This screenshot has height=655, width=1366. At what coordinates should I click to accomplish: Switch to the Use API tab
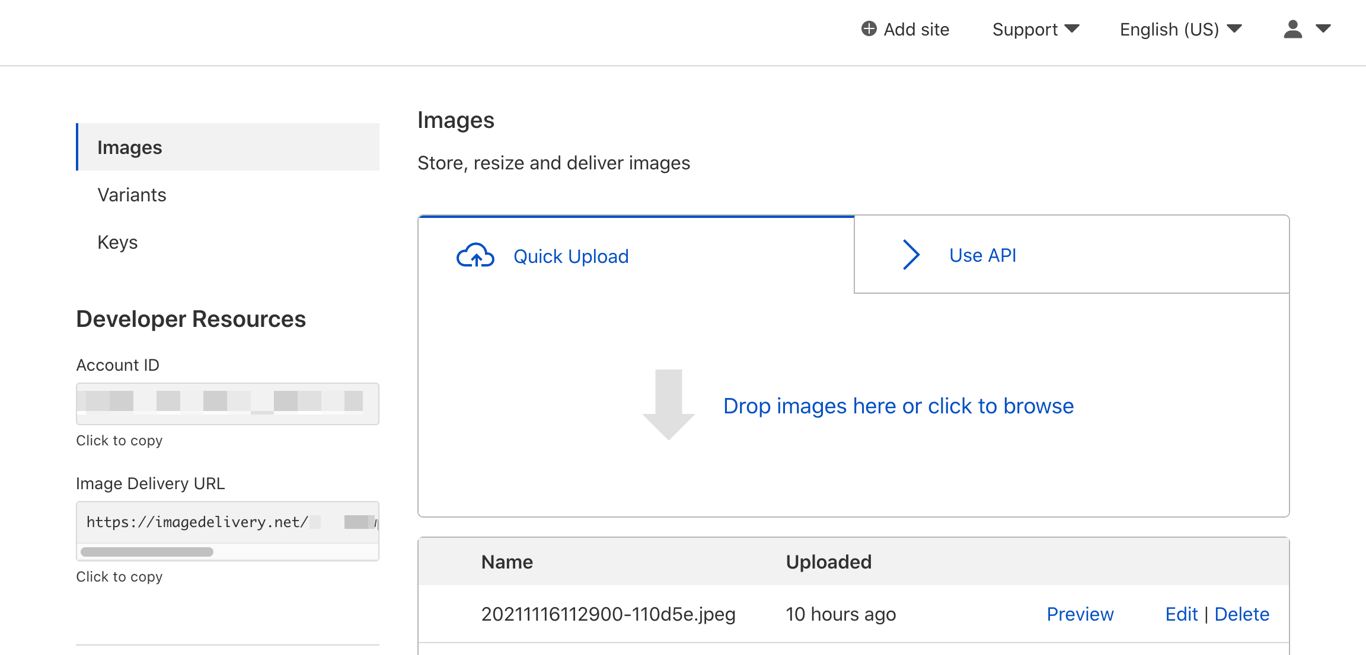982,255
